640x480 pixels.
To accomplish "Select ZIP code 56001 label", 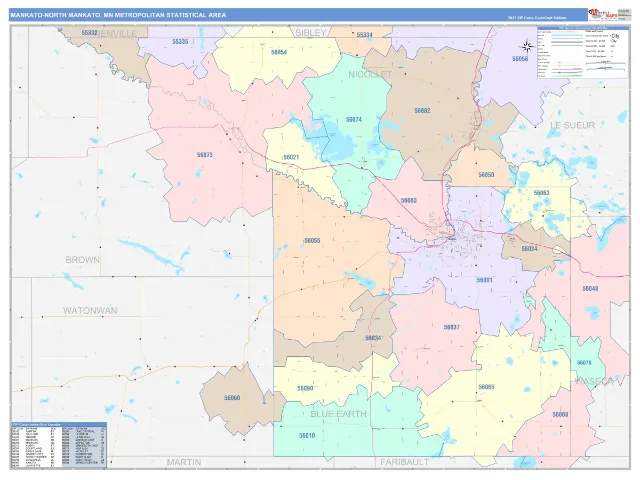I will pos(484,280).
